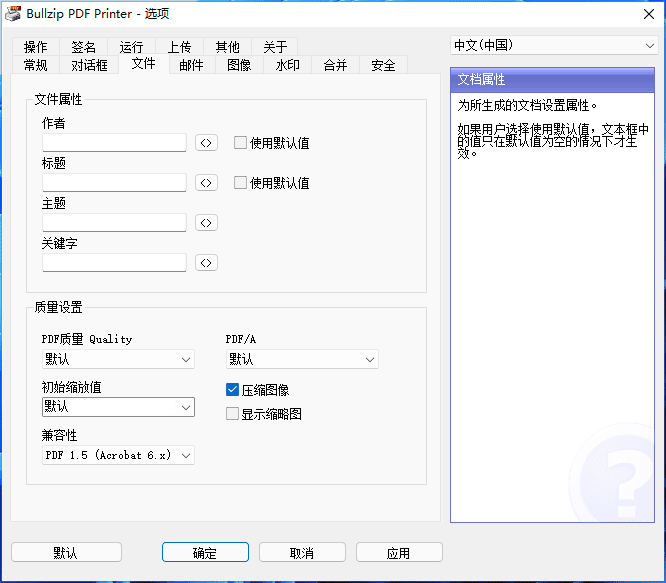Check the 显示缩略图 checkbox
Image resolution: width=666 pixels, height=583 pixels.
pos(233,414)
